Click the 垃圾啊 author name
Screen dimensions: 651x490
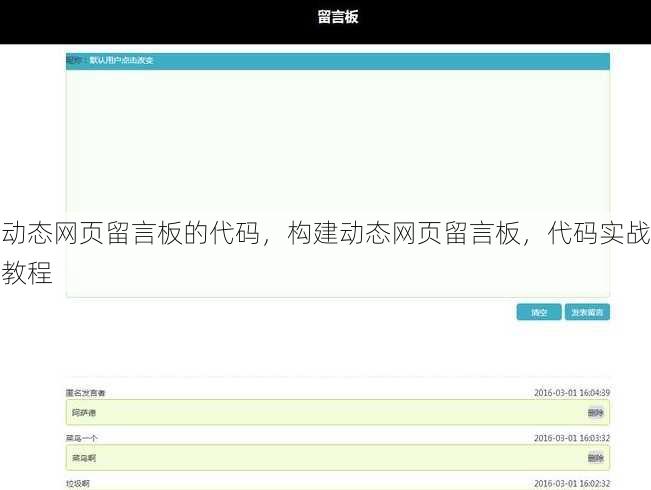click(x=78, y=484)
